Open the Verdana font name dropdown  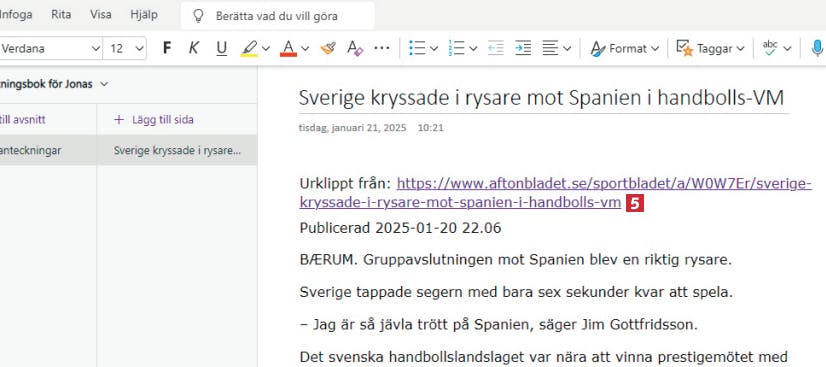coord(50,48)
